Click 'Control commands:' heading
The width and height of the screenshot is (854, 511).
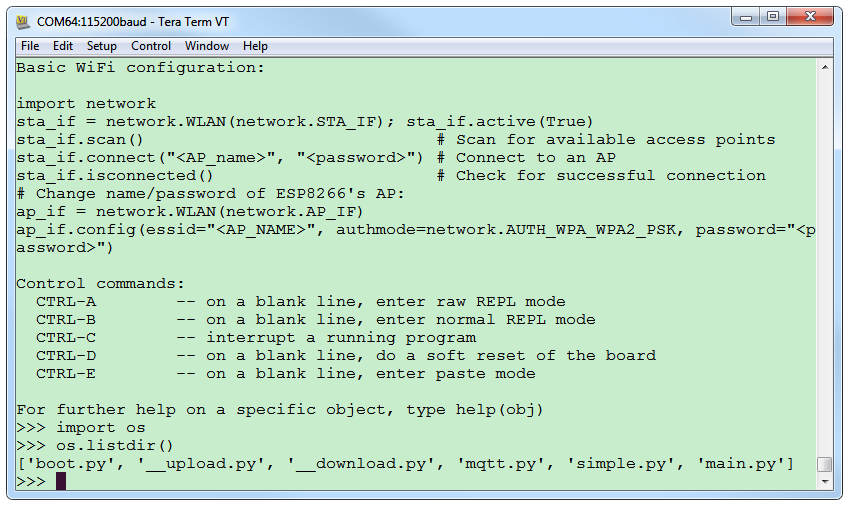click(100, 283)
